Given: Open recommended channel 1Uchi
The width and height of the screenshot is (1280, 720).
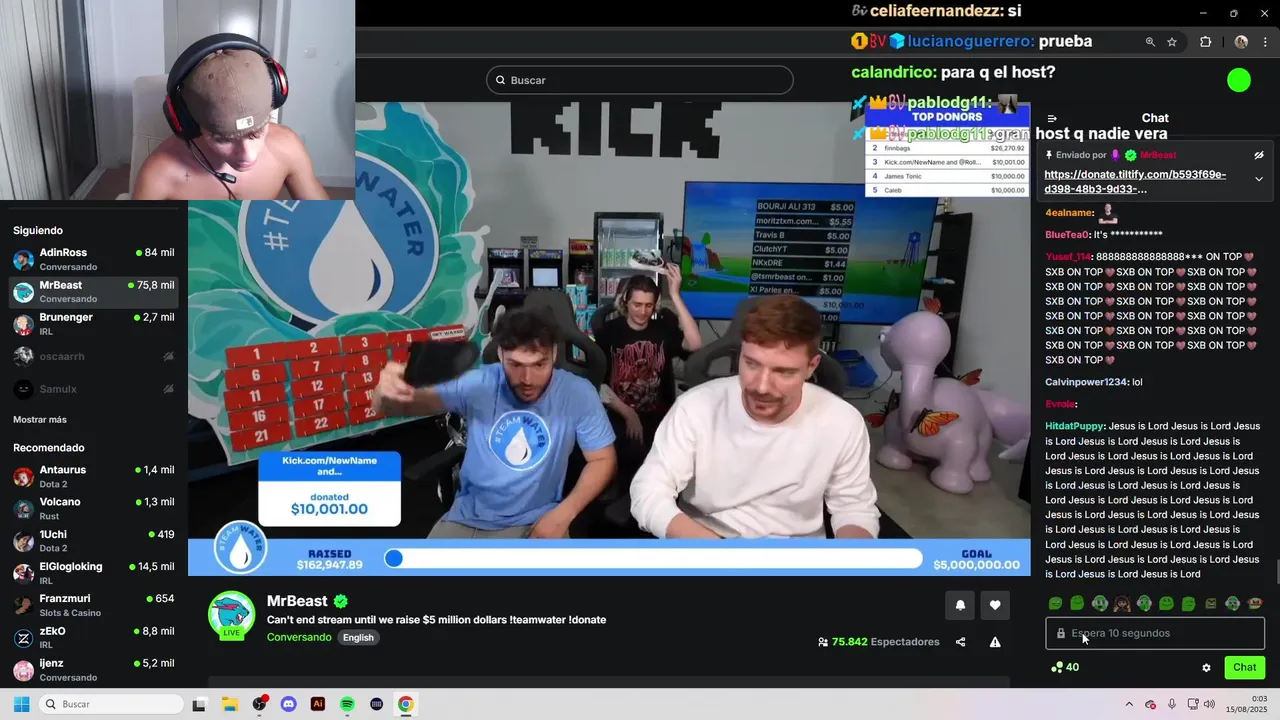Looking at the screenshot, I should pos(94,541).
